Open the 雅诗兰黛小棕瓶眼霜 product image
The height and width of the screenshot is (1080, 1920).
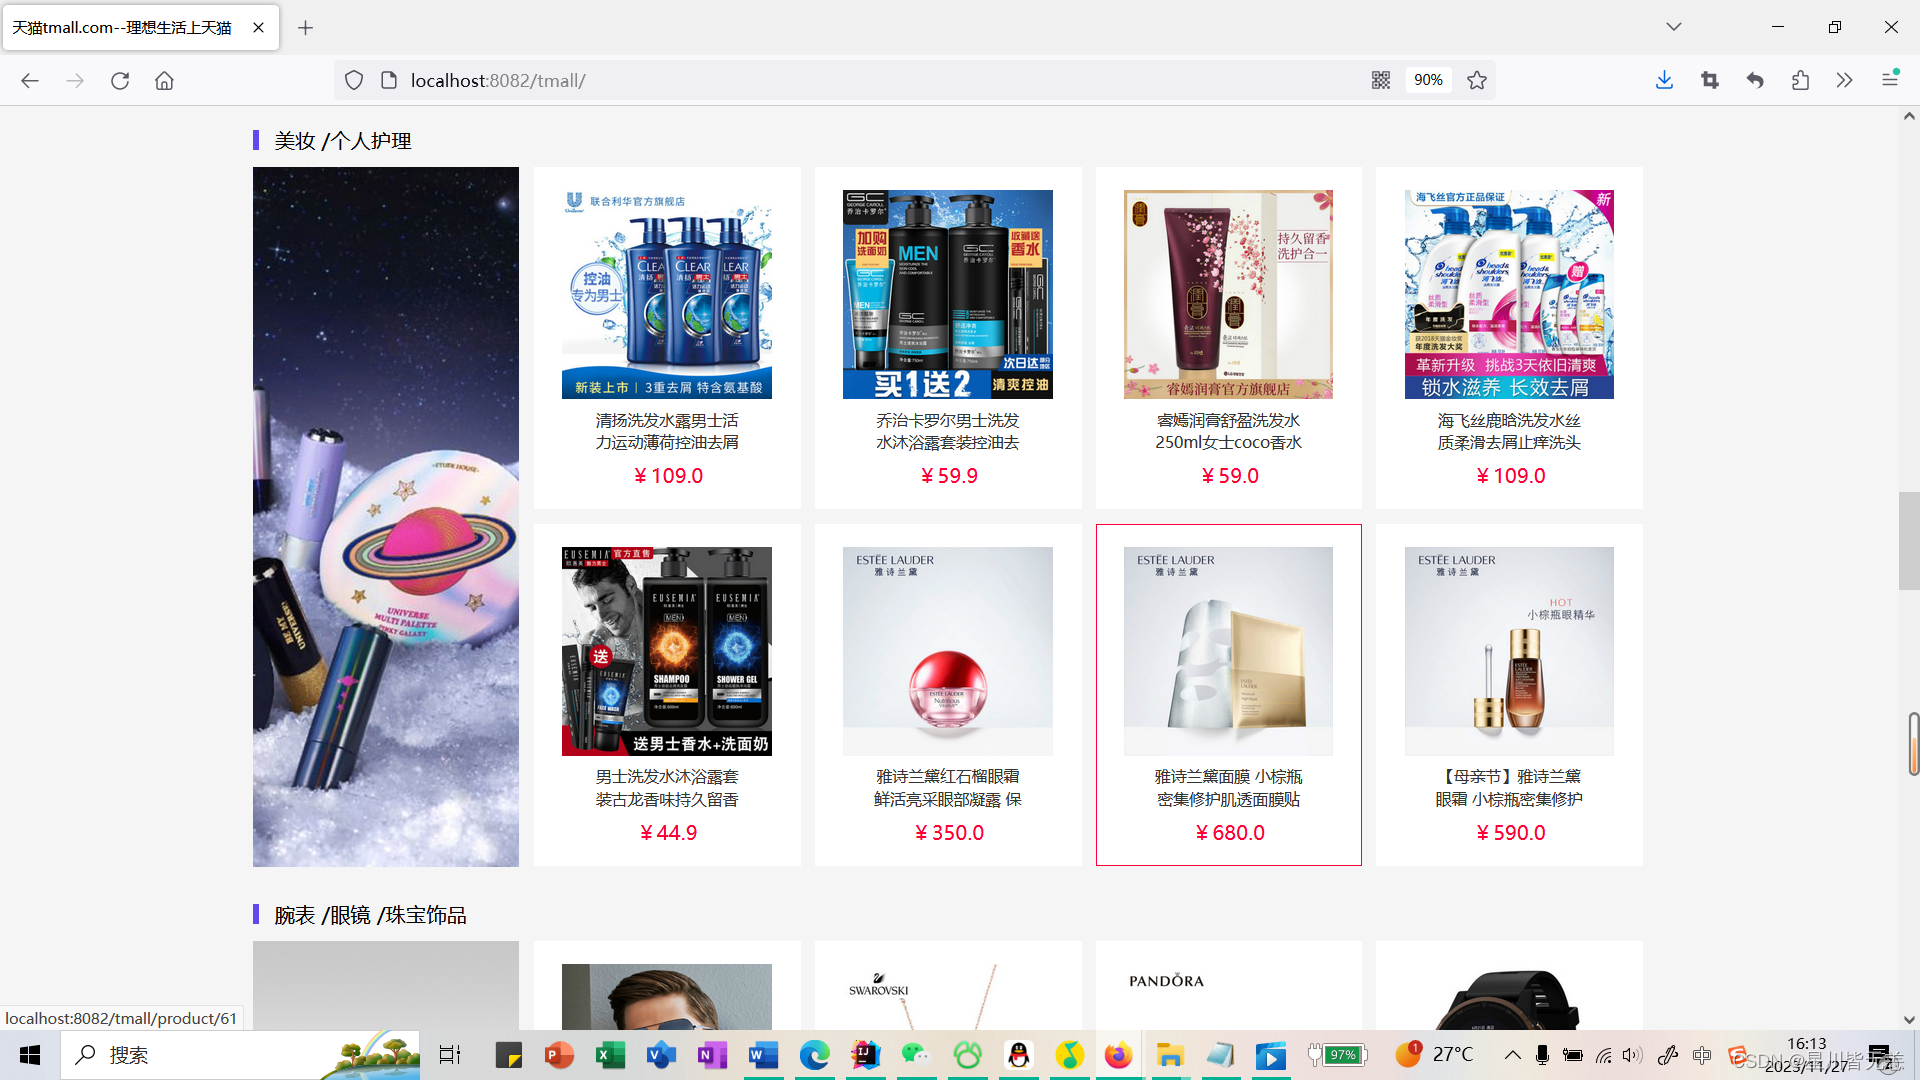[x=1509, y=651]
